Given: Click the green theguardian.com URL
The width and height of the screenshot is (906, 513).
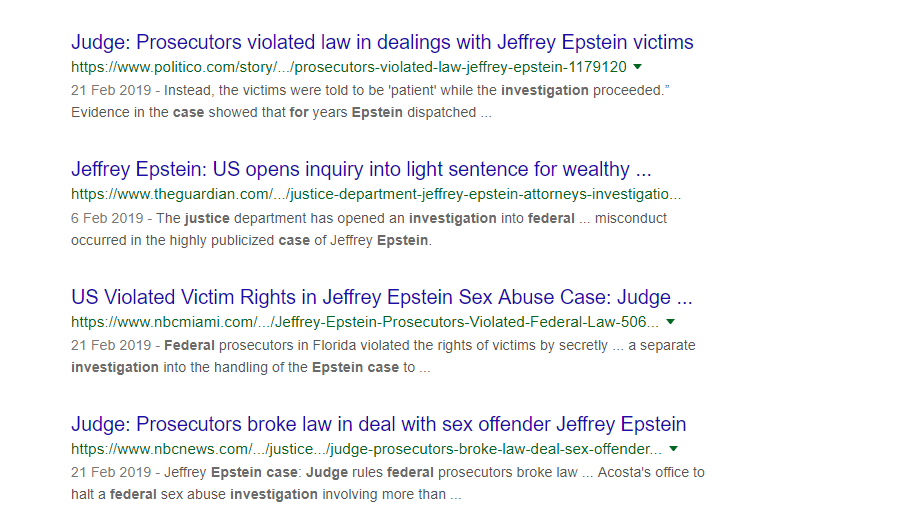Looking at the screenshot, I should pyautogui.click(x=376, y=194).
